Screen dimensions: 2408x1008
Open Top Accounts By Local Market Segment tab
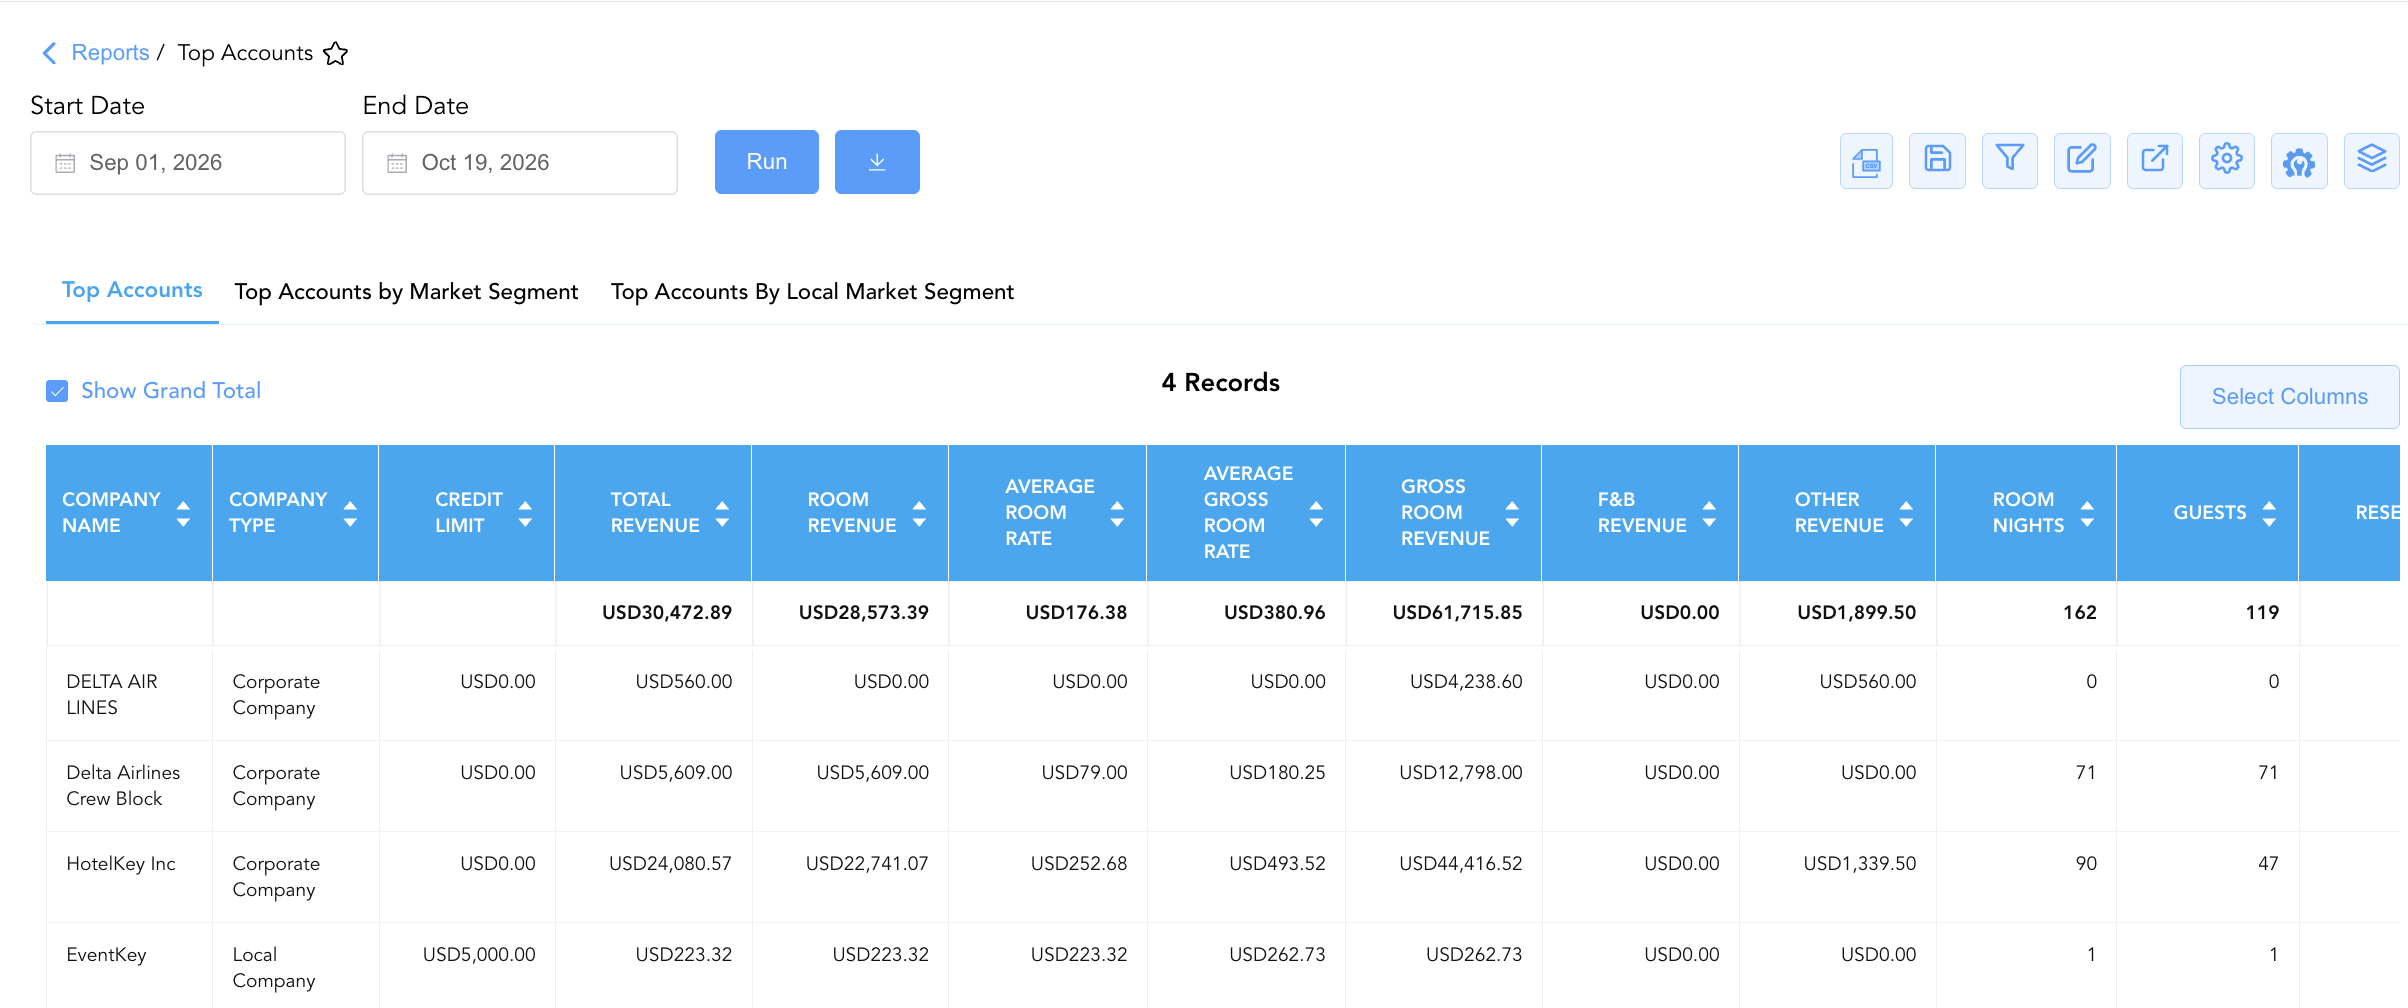(812, 292)
